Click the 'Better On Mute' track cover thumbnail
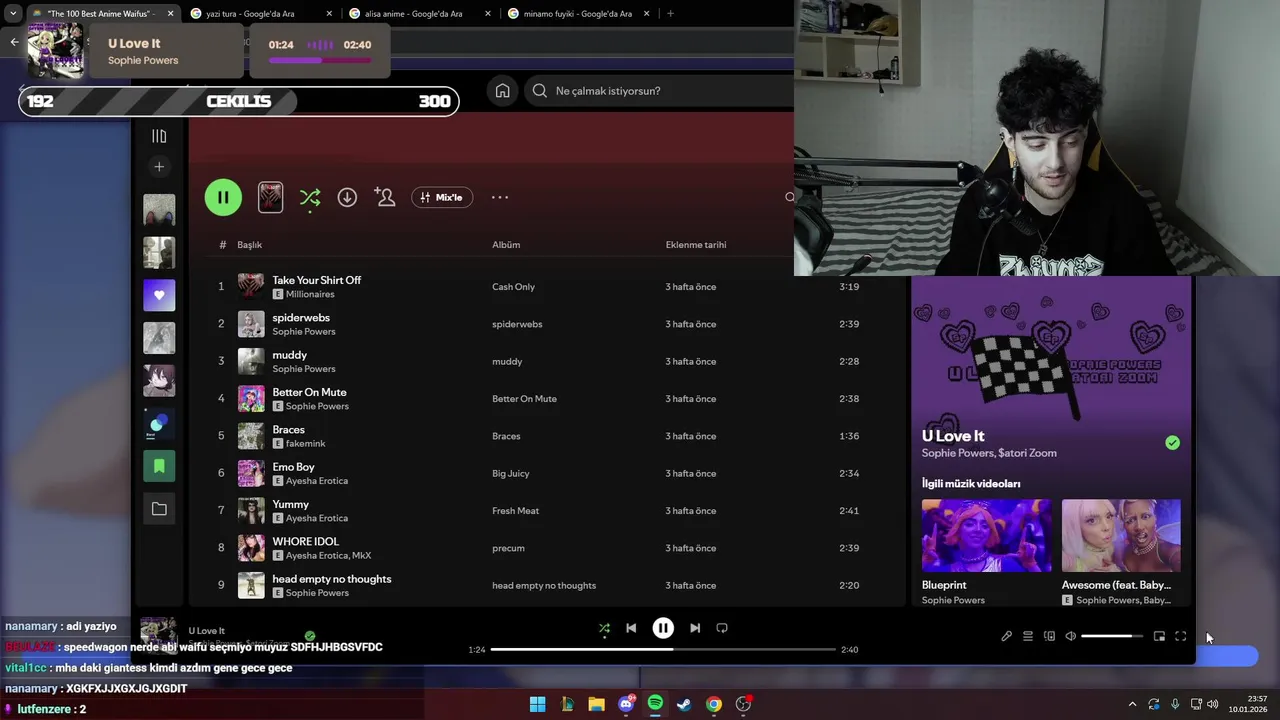Image resolution: width=1280 pixels, height=720 pixels. click(251, 398)
